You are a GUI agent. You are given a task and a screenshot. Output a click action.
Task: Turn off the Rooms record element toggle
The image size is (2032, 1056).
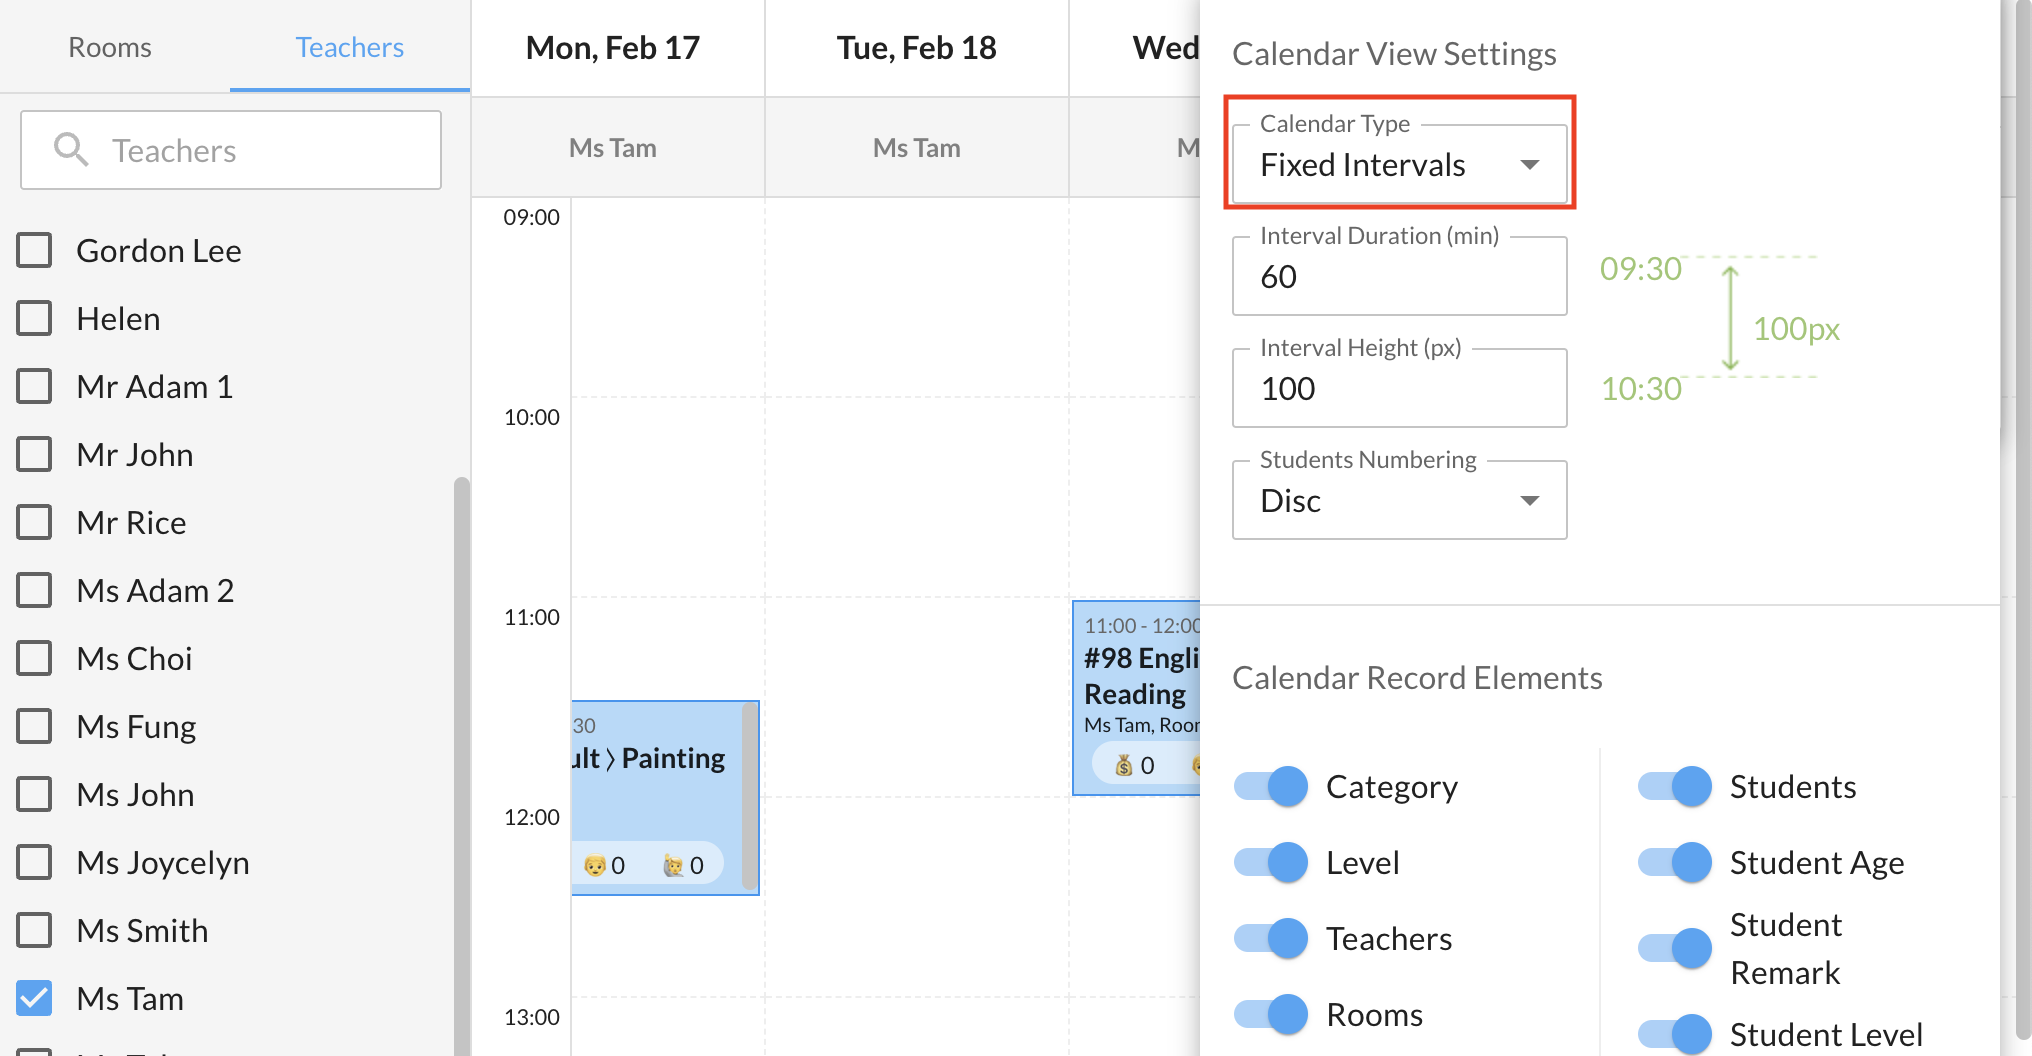point(1271,1015)
